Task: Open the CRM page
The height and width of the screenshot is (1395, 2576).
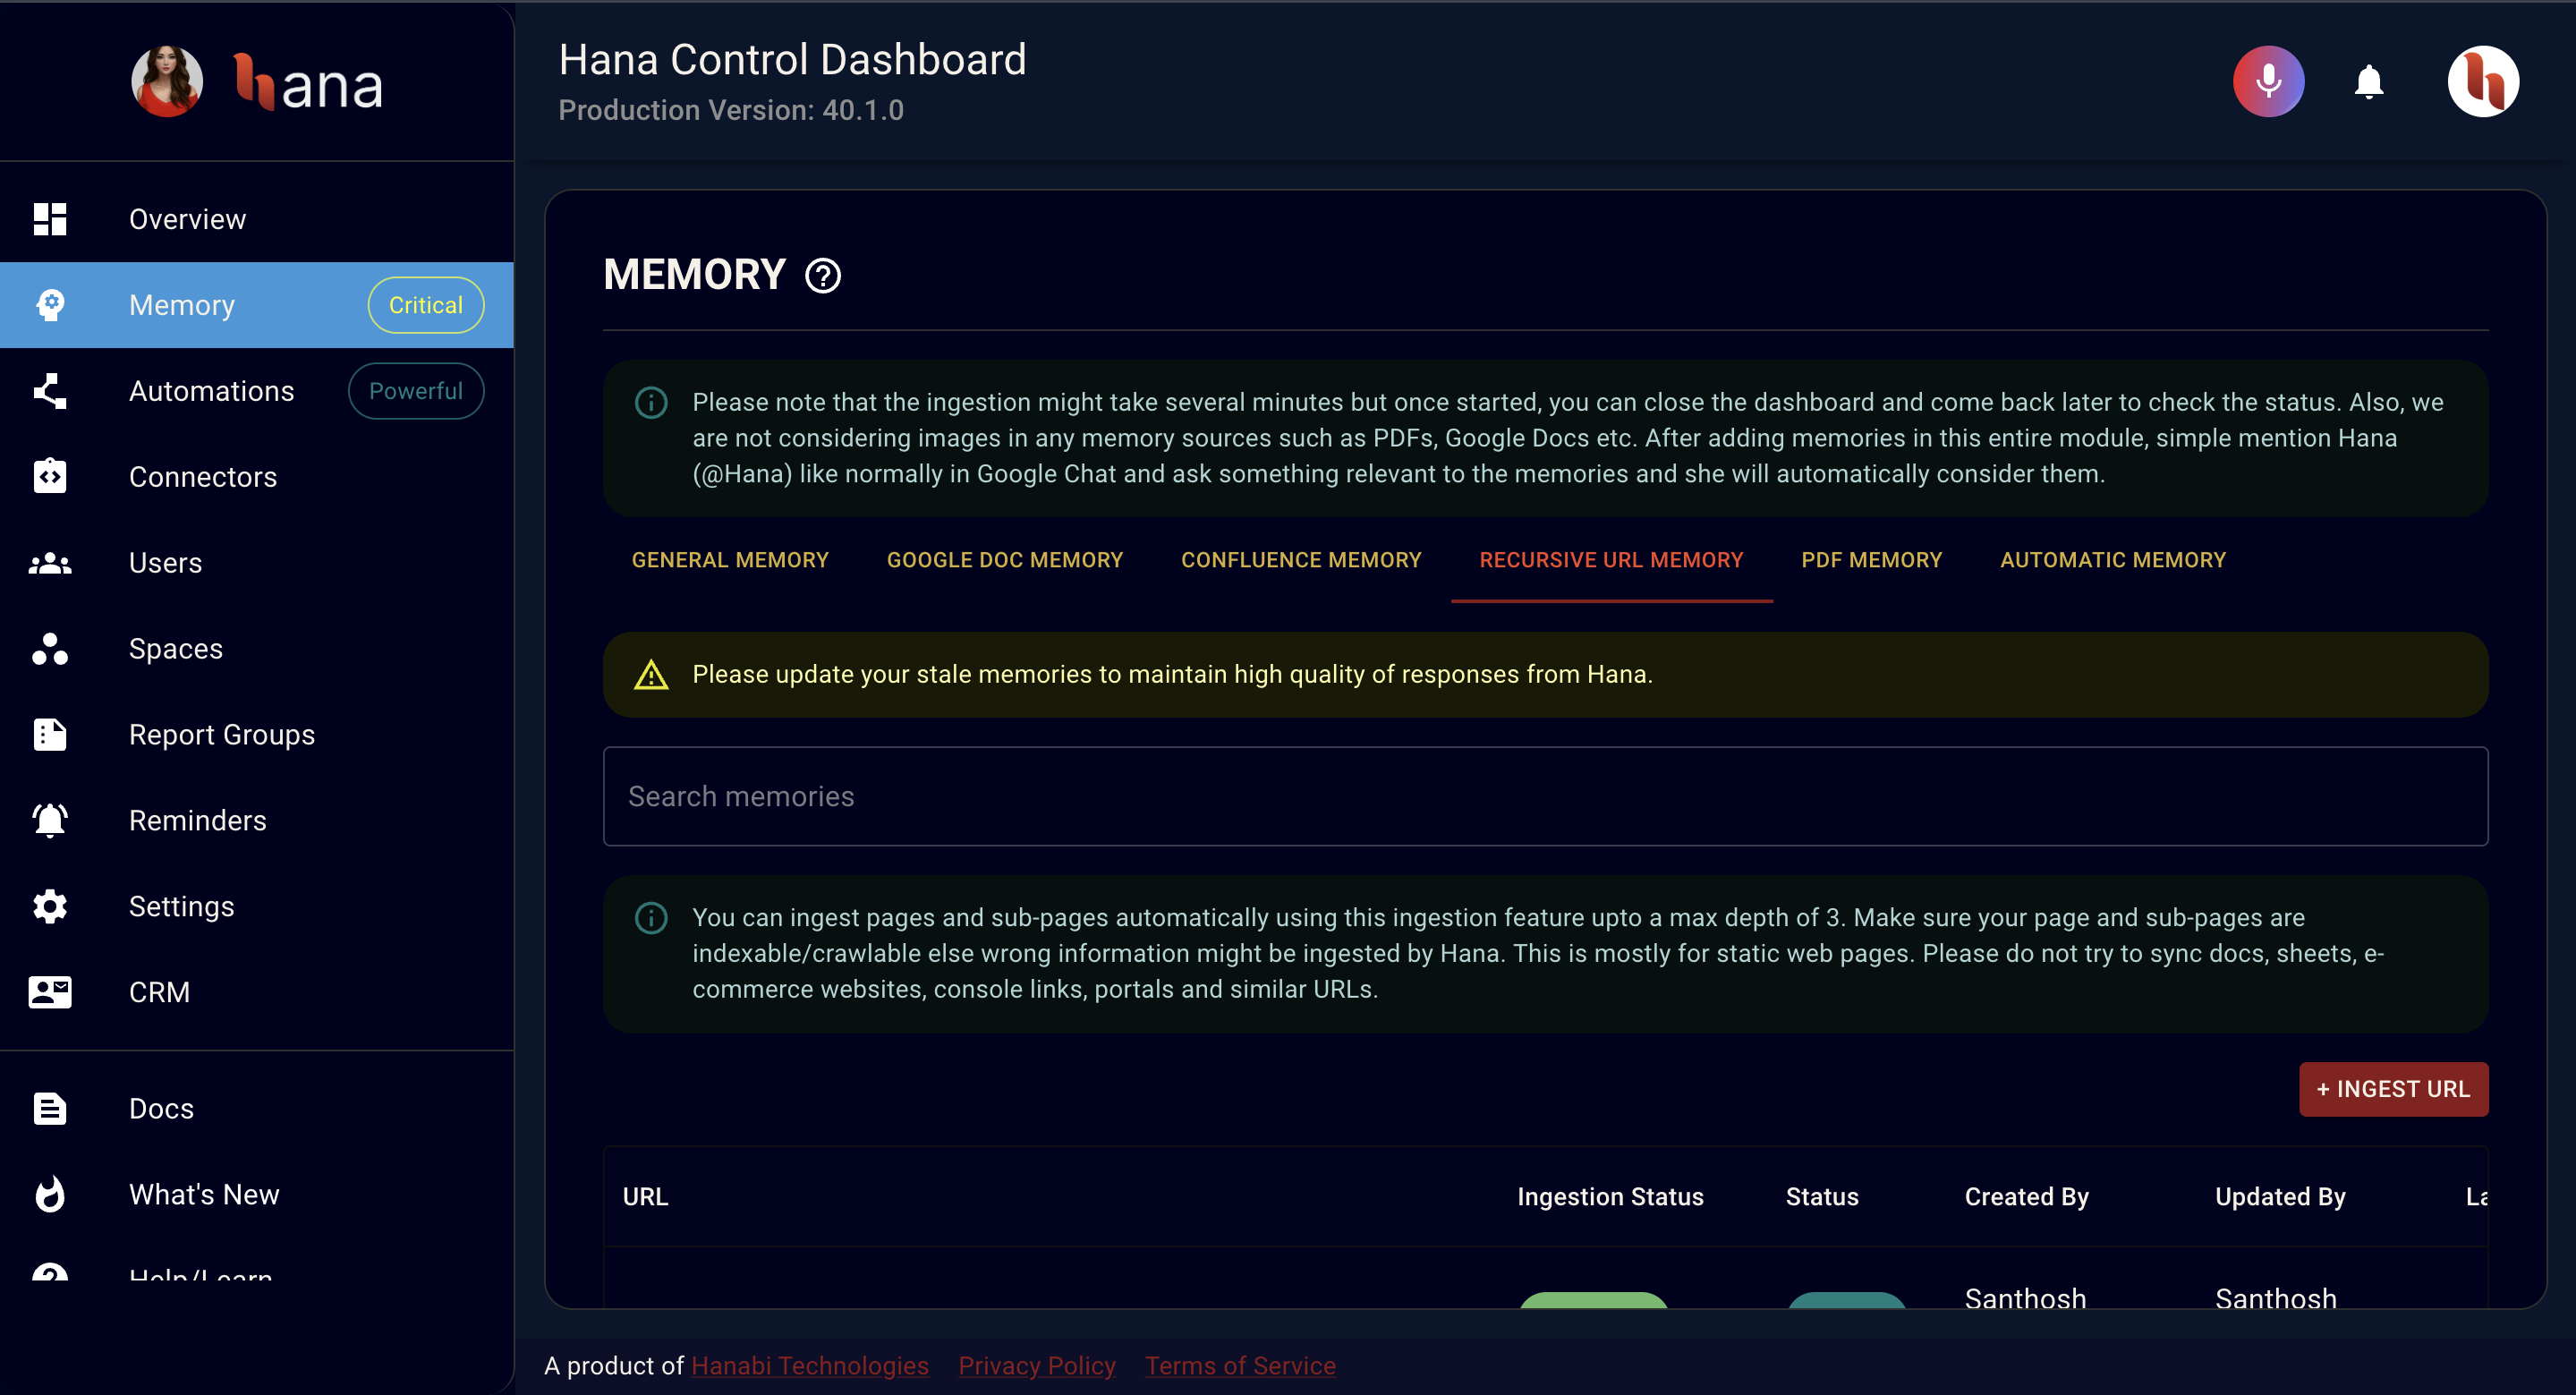Action: [257, 992]
